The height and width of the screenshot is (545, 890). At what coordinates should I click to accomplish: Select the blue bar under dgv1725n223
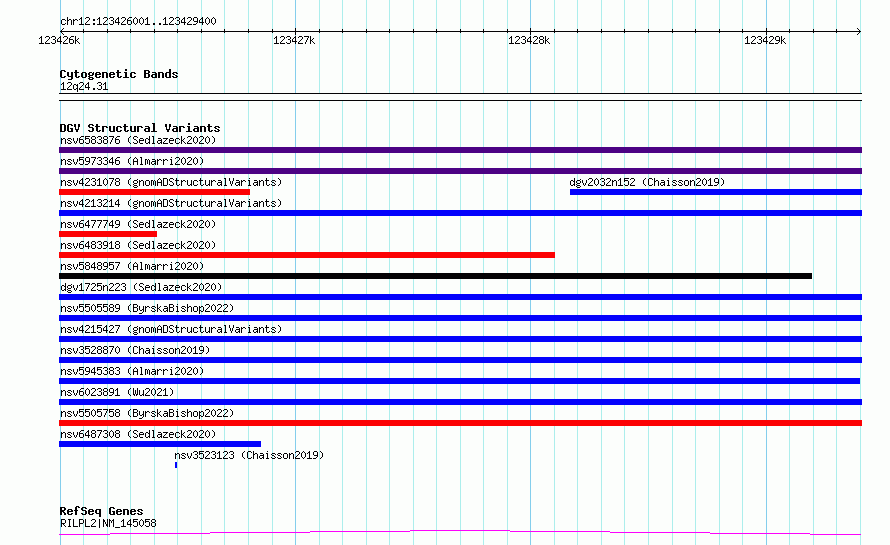(460, 297)
